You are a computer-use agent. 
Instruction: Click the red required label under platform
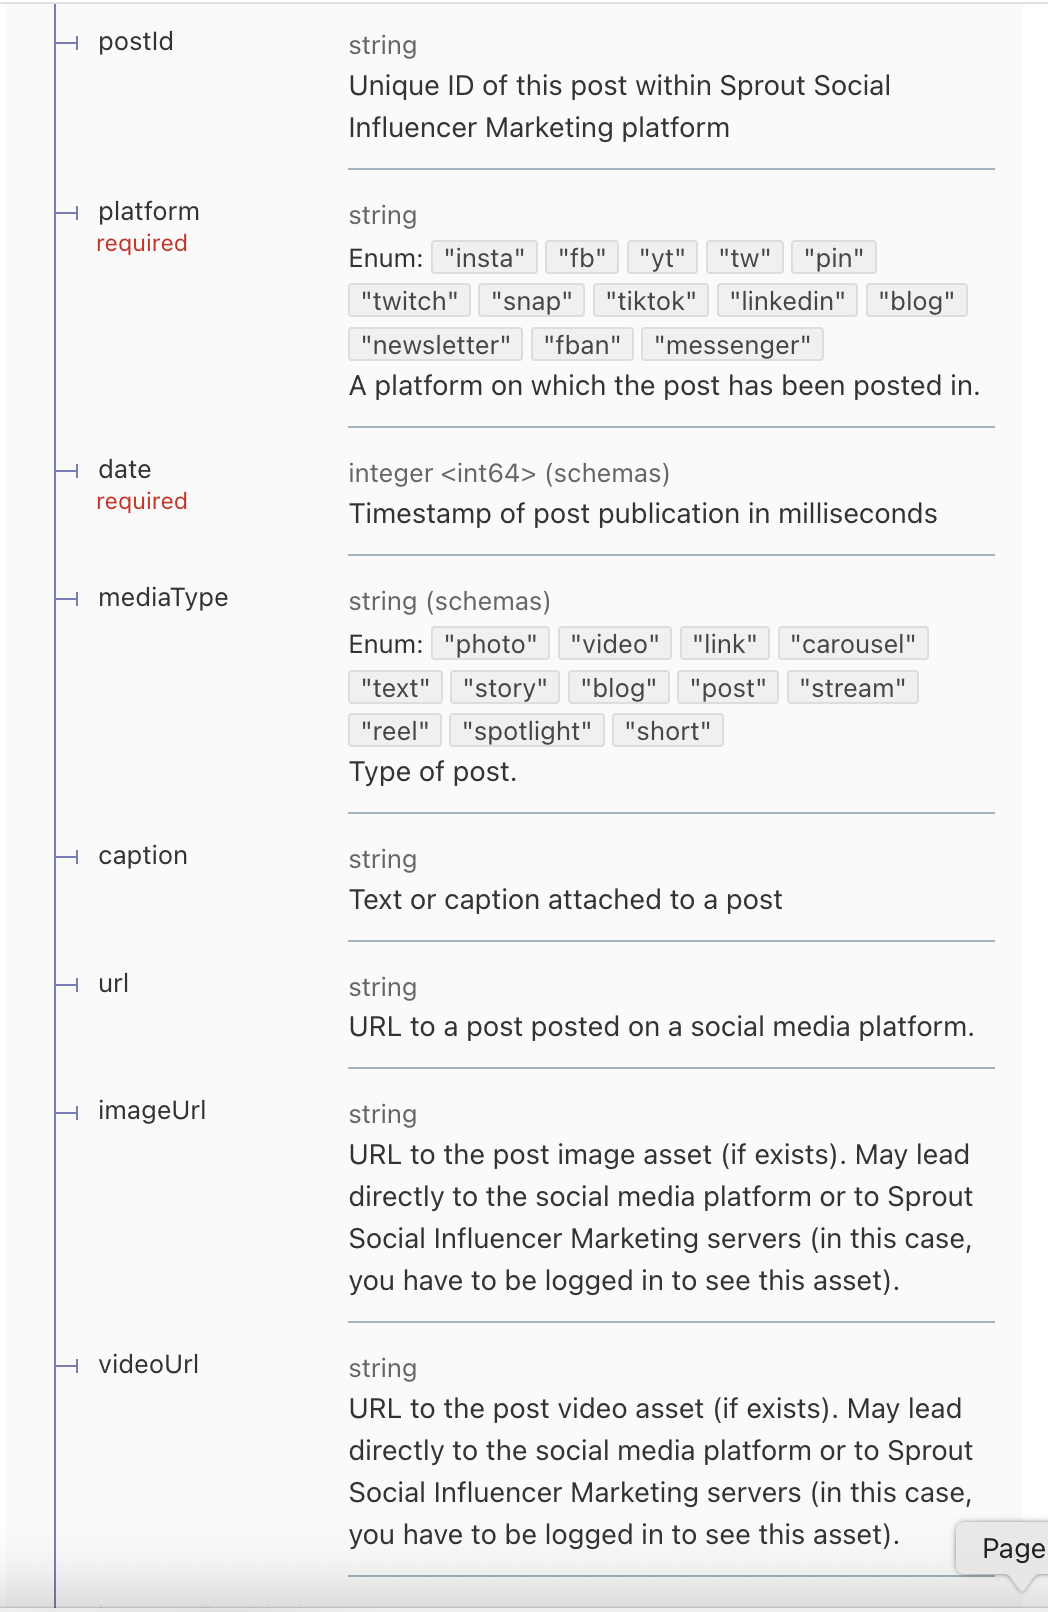click(x=142, y=244)
